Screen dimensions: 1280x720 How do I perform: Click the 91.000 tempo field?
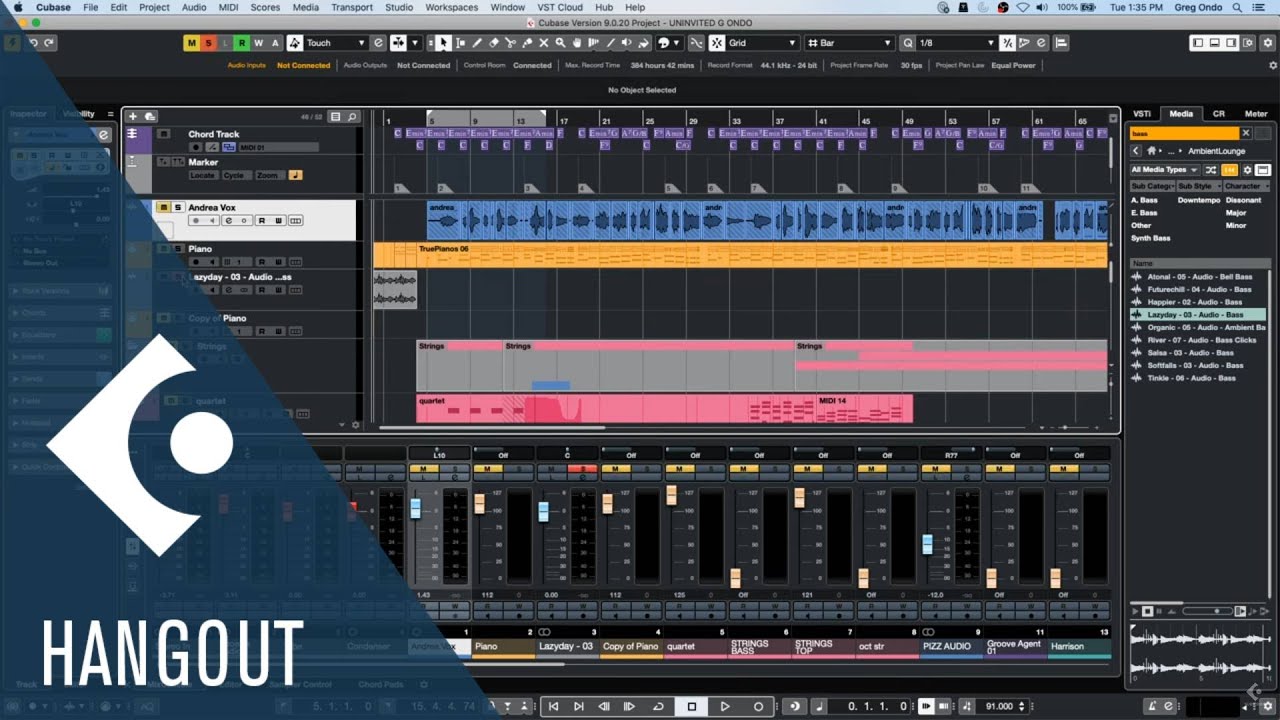coord(999,706)
